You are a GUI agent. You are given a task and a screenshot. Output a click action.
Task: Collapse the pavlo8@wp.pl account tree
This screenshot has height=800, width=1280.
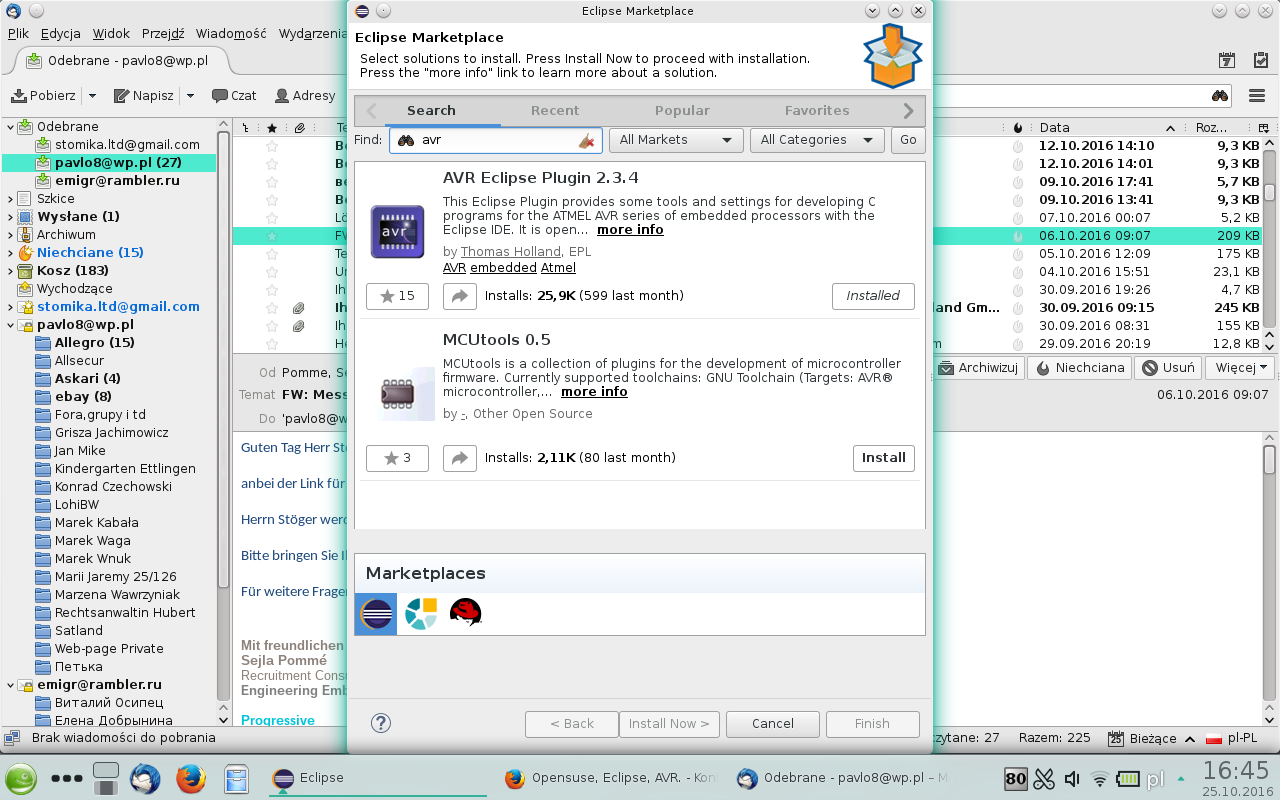click(x=10, y=325)
